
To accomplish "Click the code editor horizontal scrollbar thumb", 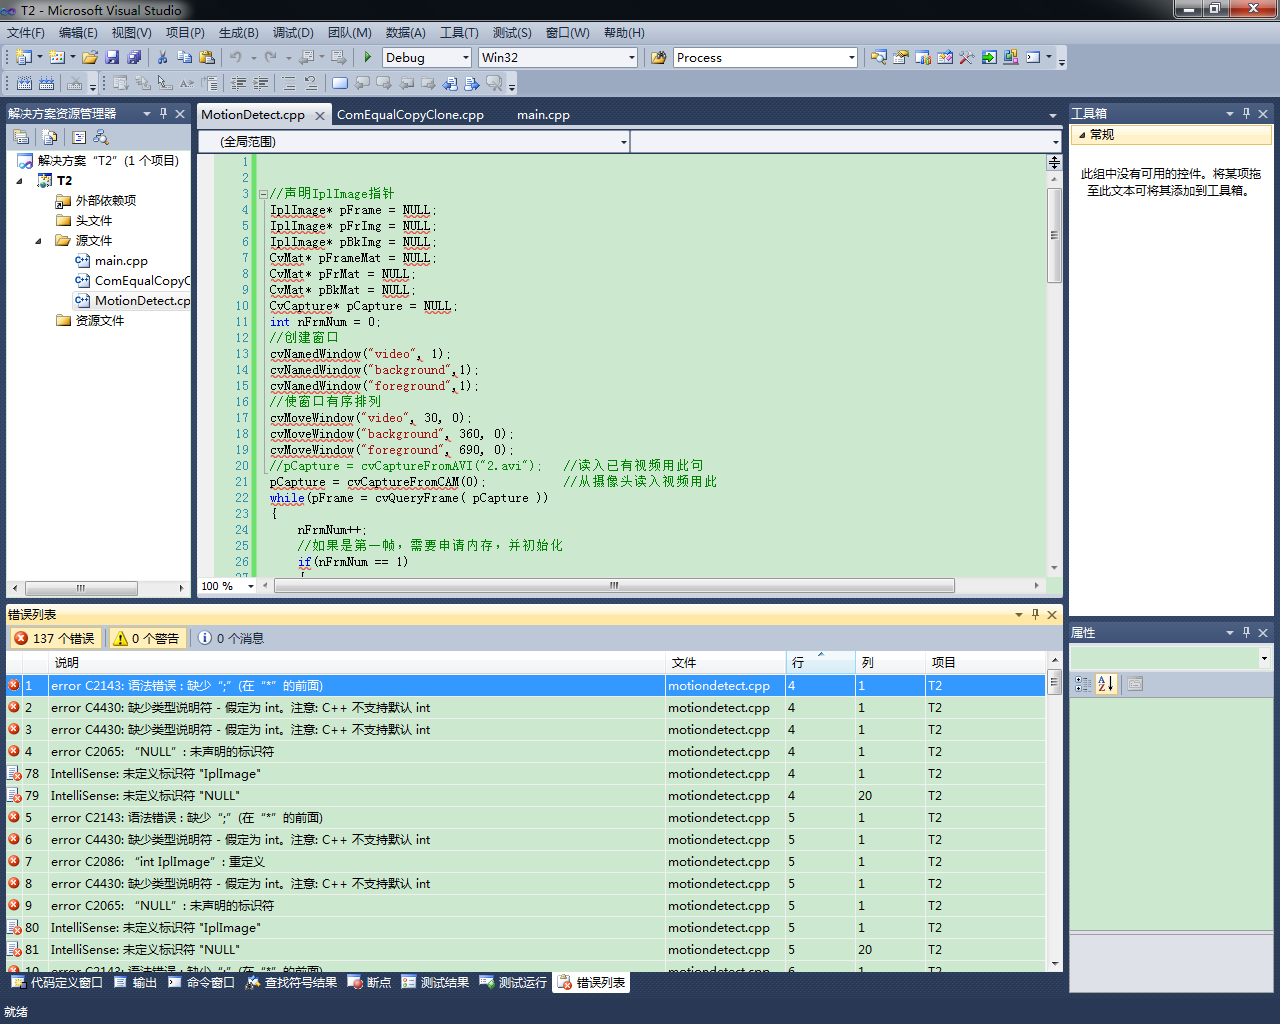I will click(614, 586).
